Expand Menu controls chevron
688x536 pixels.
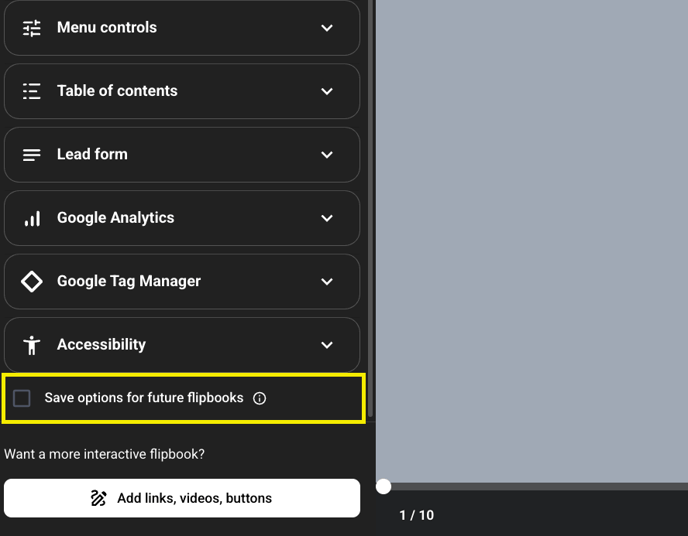(327, 28)
